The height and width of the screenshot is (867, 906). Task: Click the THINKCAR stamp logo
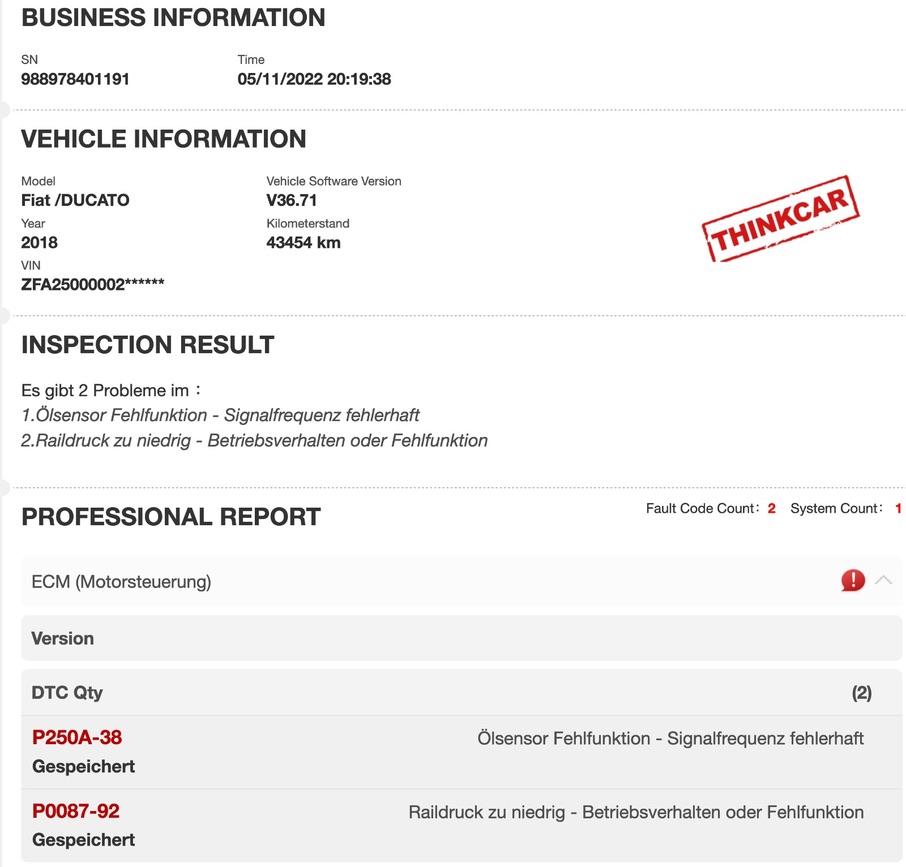click(782, 220)
